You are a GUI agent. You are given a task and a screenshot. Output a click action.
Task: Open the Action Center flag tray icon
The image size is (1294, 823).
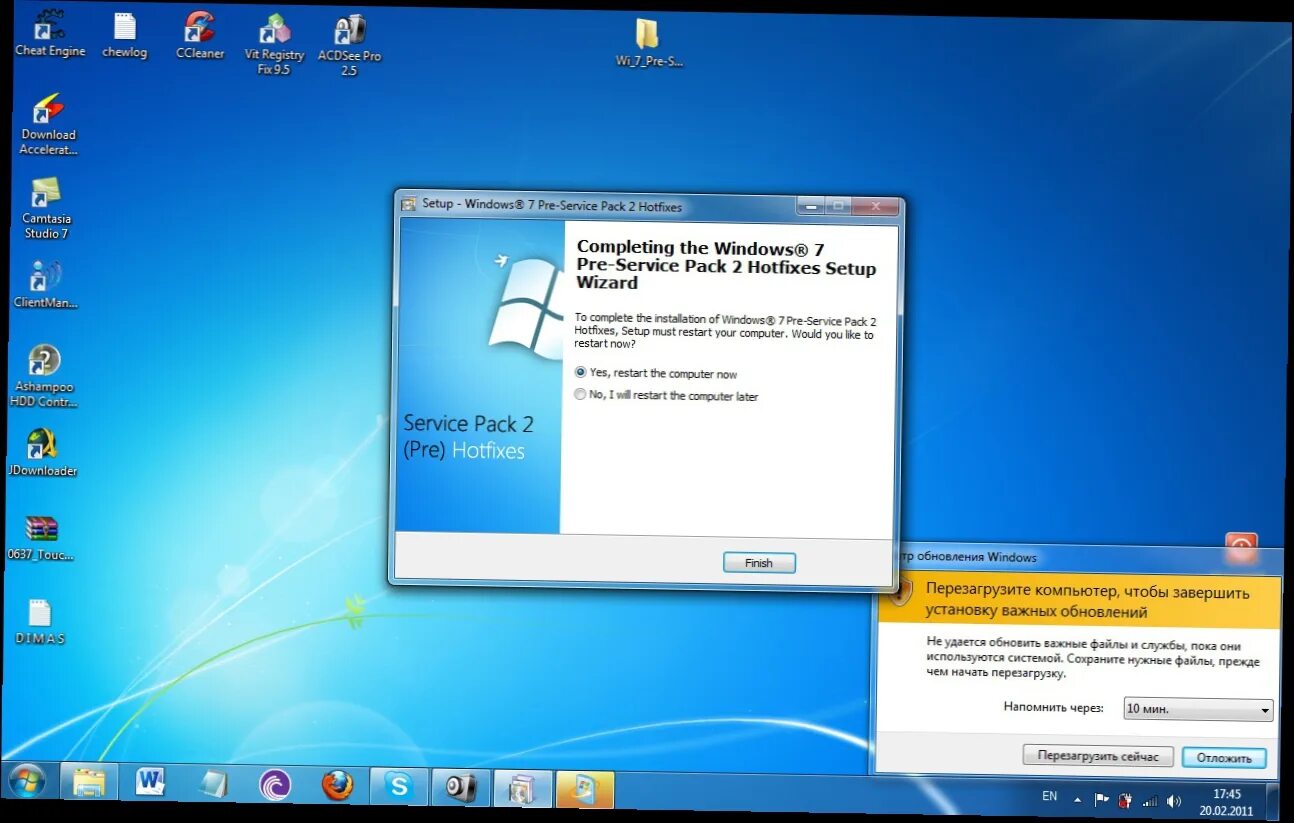(1101, 799)
